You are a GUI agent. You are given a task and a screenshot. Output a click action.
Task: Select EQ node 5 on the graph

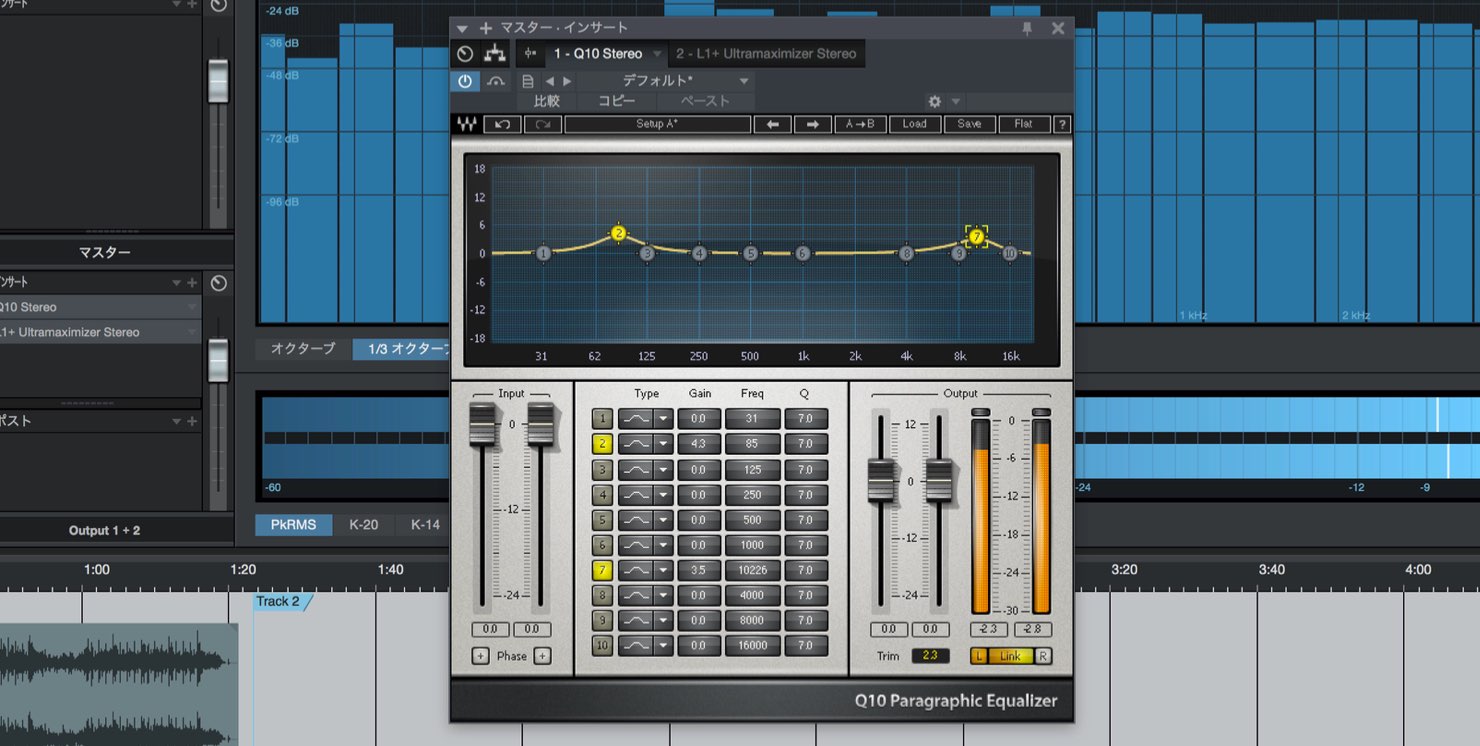click(751, 254)
